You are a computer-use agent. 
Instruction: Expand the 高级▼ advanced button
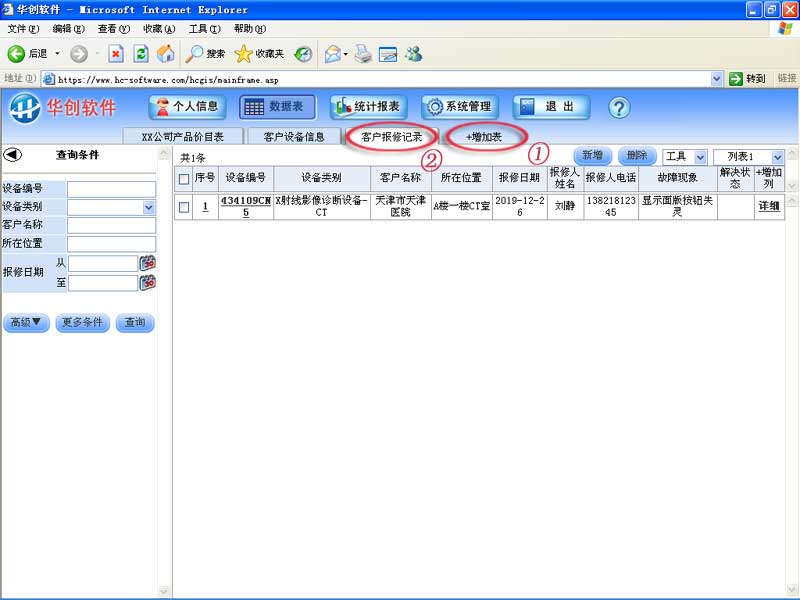point(26,322)
